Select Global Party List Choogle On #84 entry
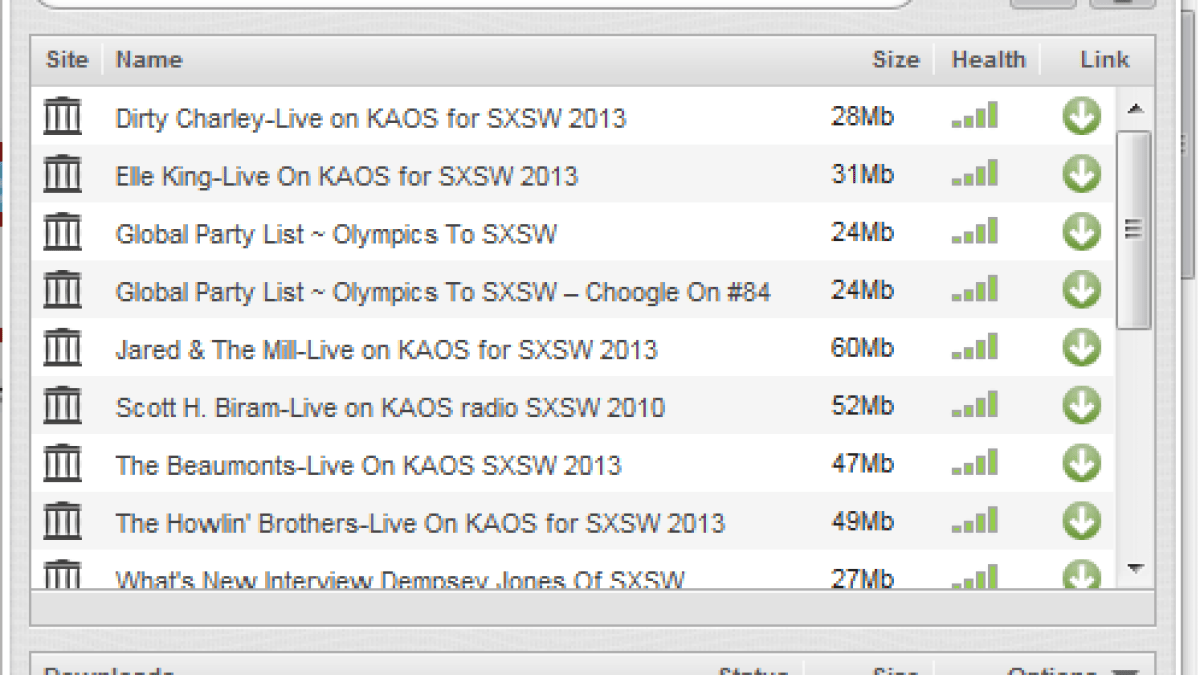 click(443, 292)
